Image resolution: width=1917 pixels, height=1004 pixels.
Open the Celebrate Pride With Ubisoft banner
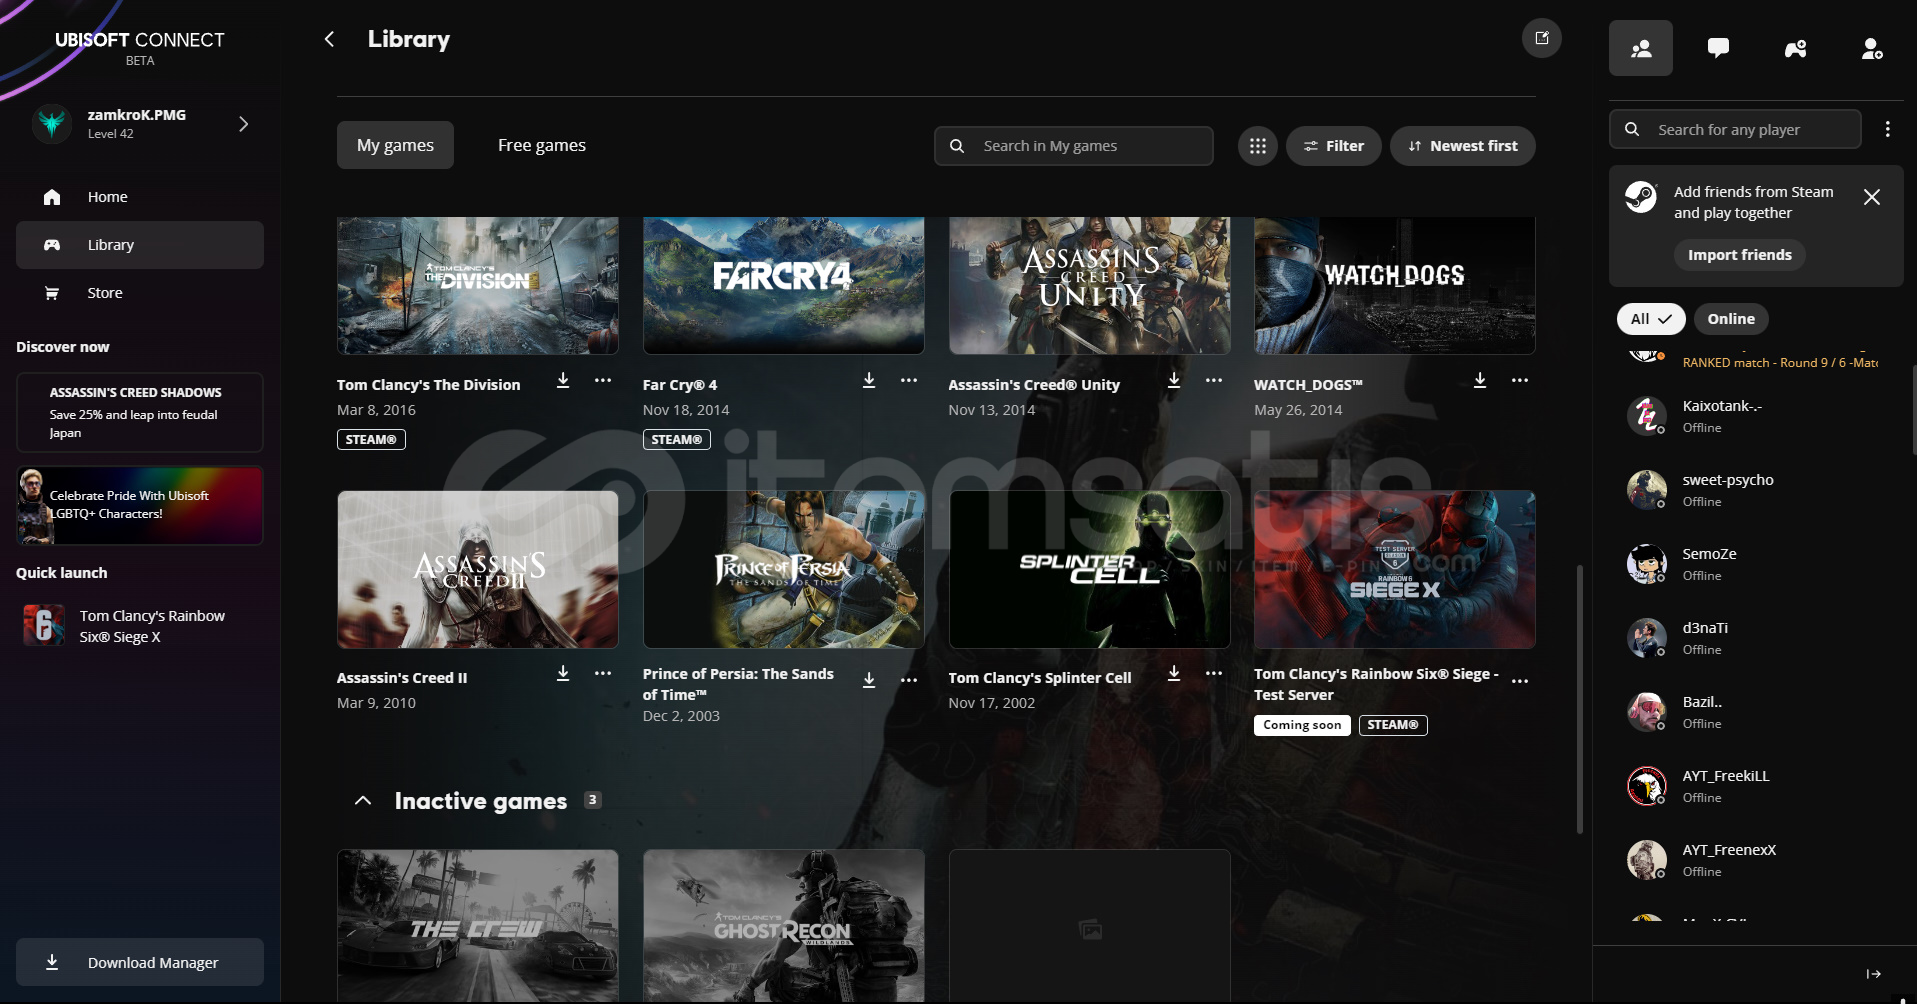[140, 505]
